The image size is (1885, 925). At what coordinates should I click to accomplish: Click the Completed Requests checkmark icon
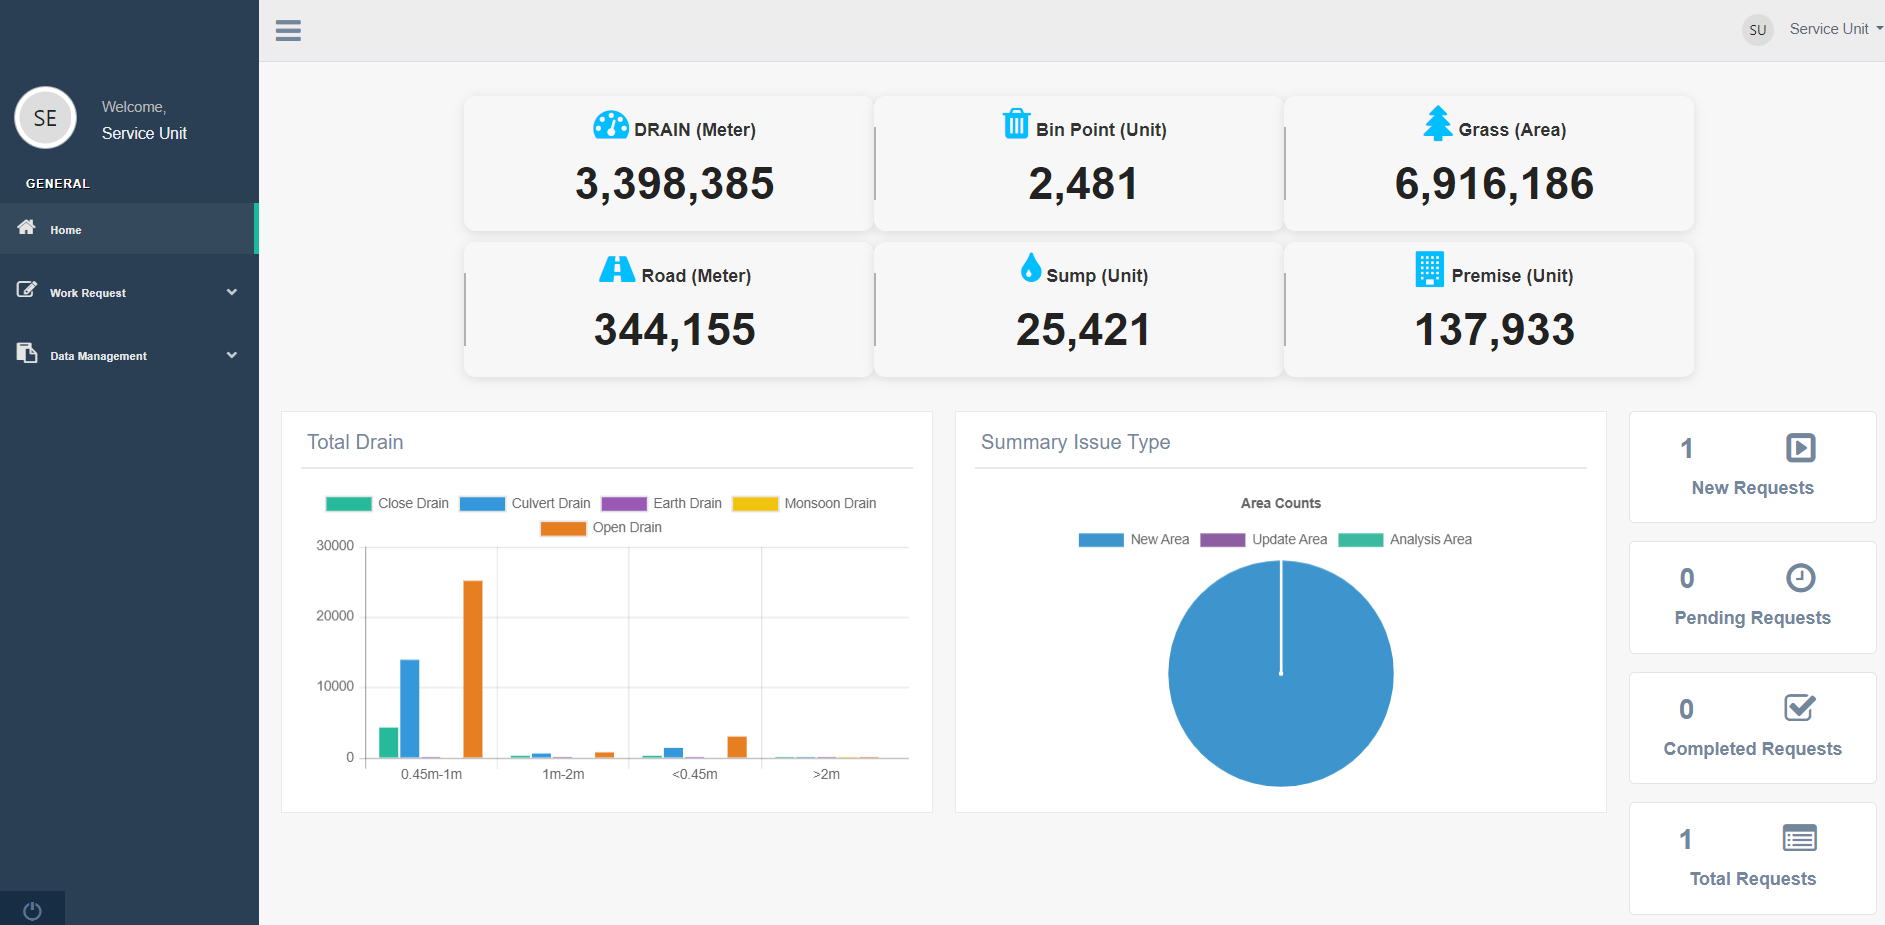tap(1799, 708)
